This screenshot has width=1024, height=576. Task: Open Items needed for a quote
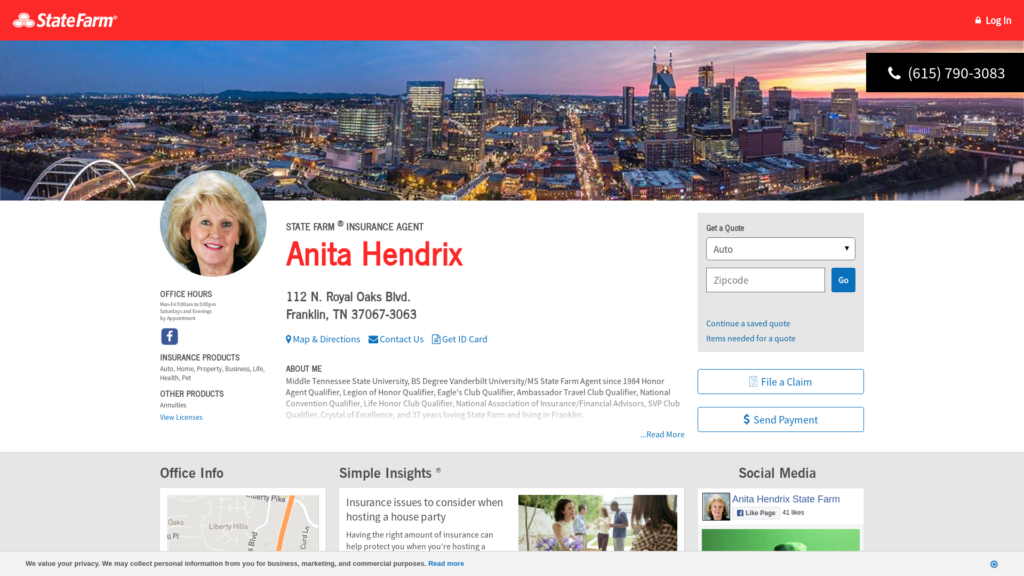(750, 339)
